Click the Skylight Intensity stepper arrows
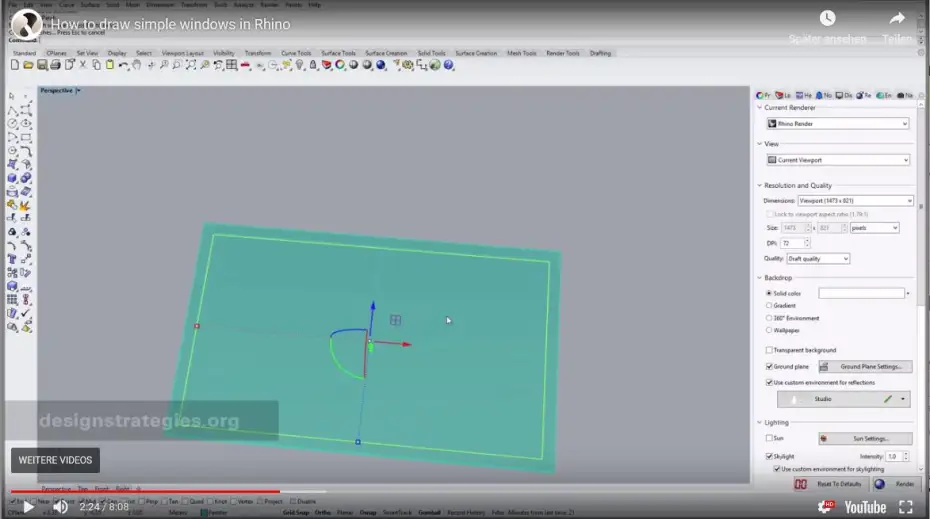 (906, 456)
